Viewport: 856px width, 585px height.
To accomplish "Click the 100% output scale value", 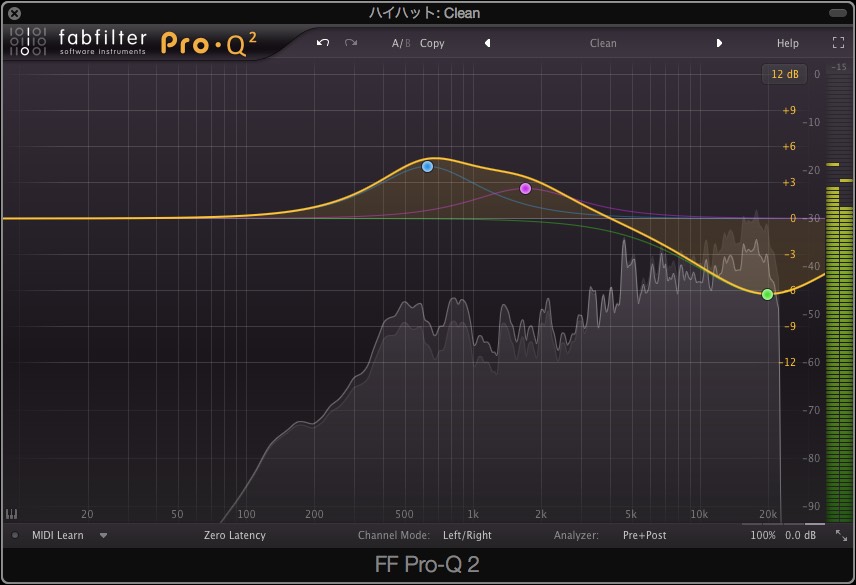I will (x=763, y=535).
